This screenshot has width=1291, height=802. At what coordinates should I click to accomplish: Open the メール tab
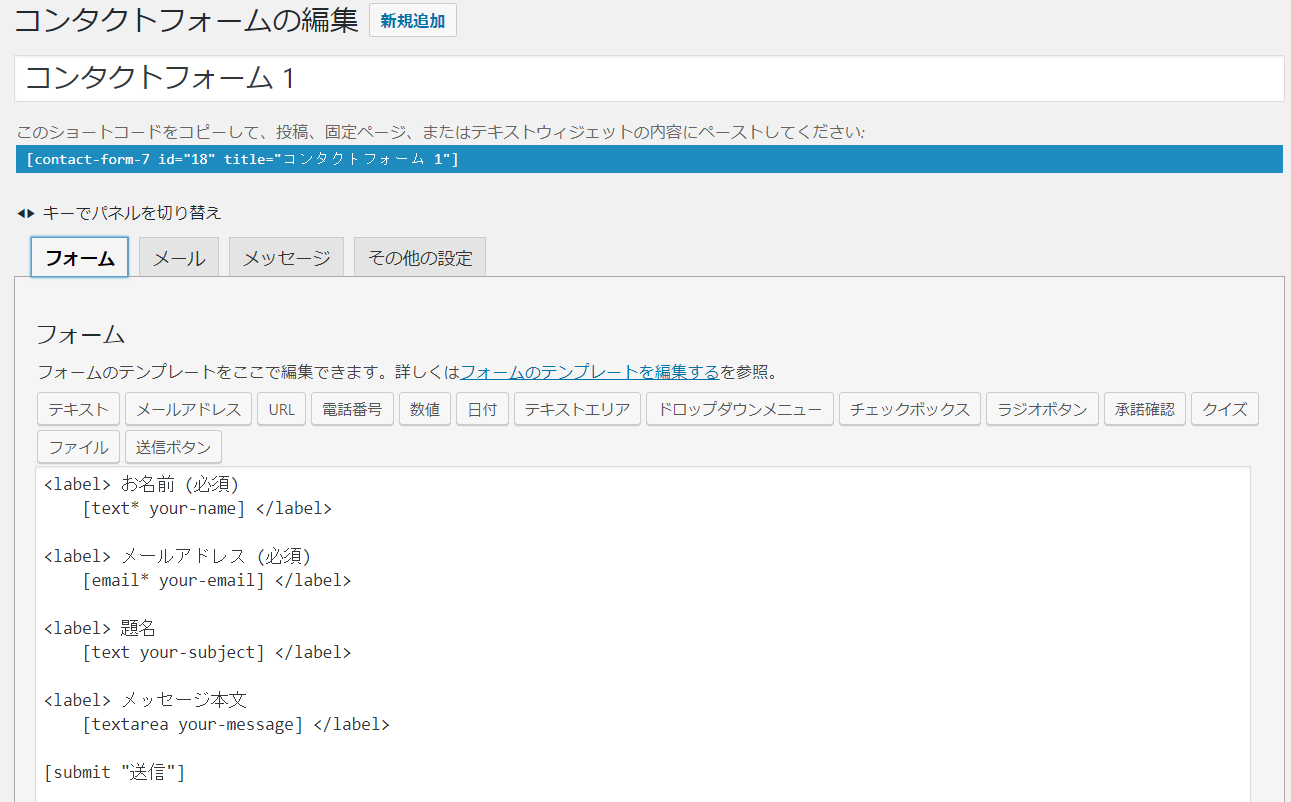click(x=179, y=258)
